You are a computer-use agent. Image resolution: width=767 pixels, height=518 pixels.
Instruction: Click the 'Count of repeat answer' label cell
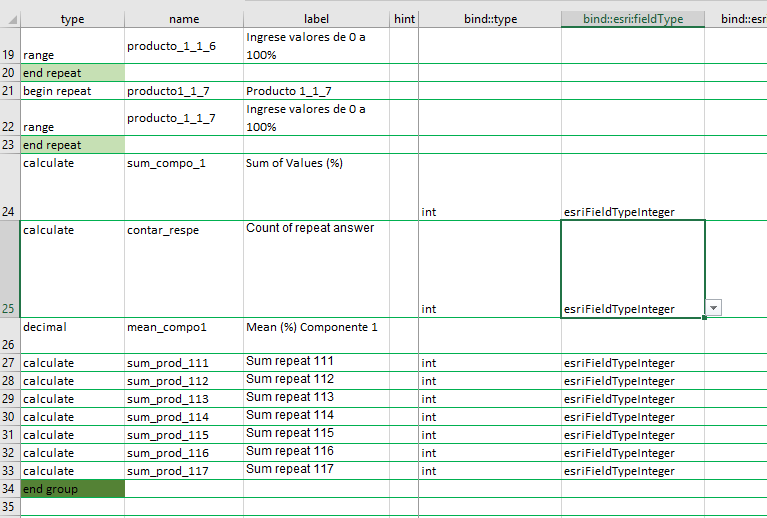point(316,269)
